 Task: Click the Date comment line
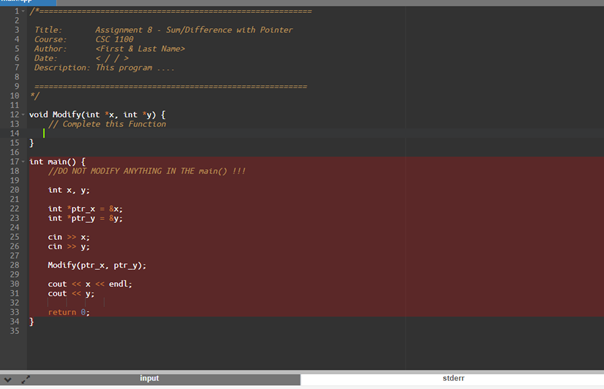tap(81, 58)
